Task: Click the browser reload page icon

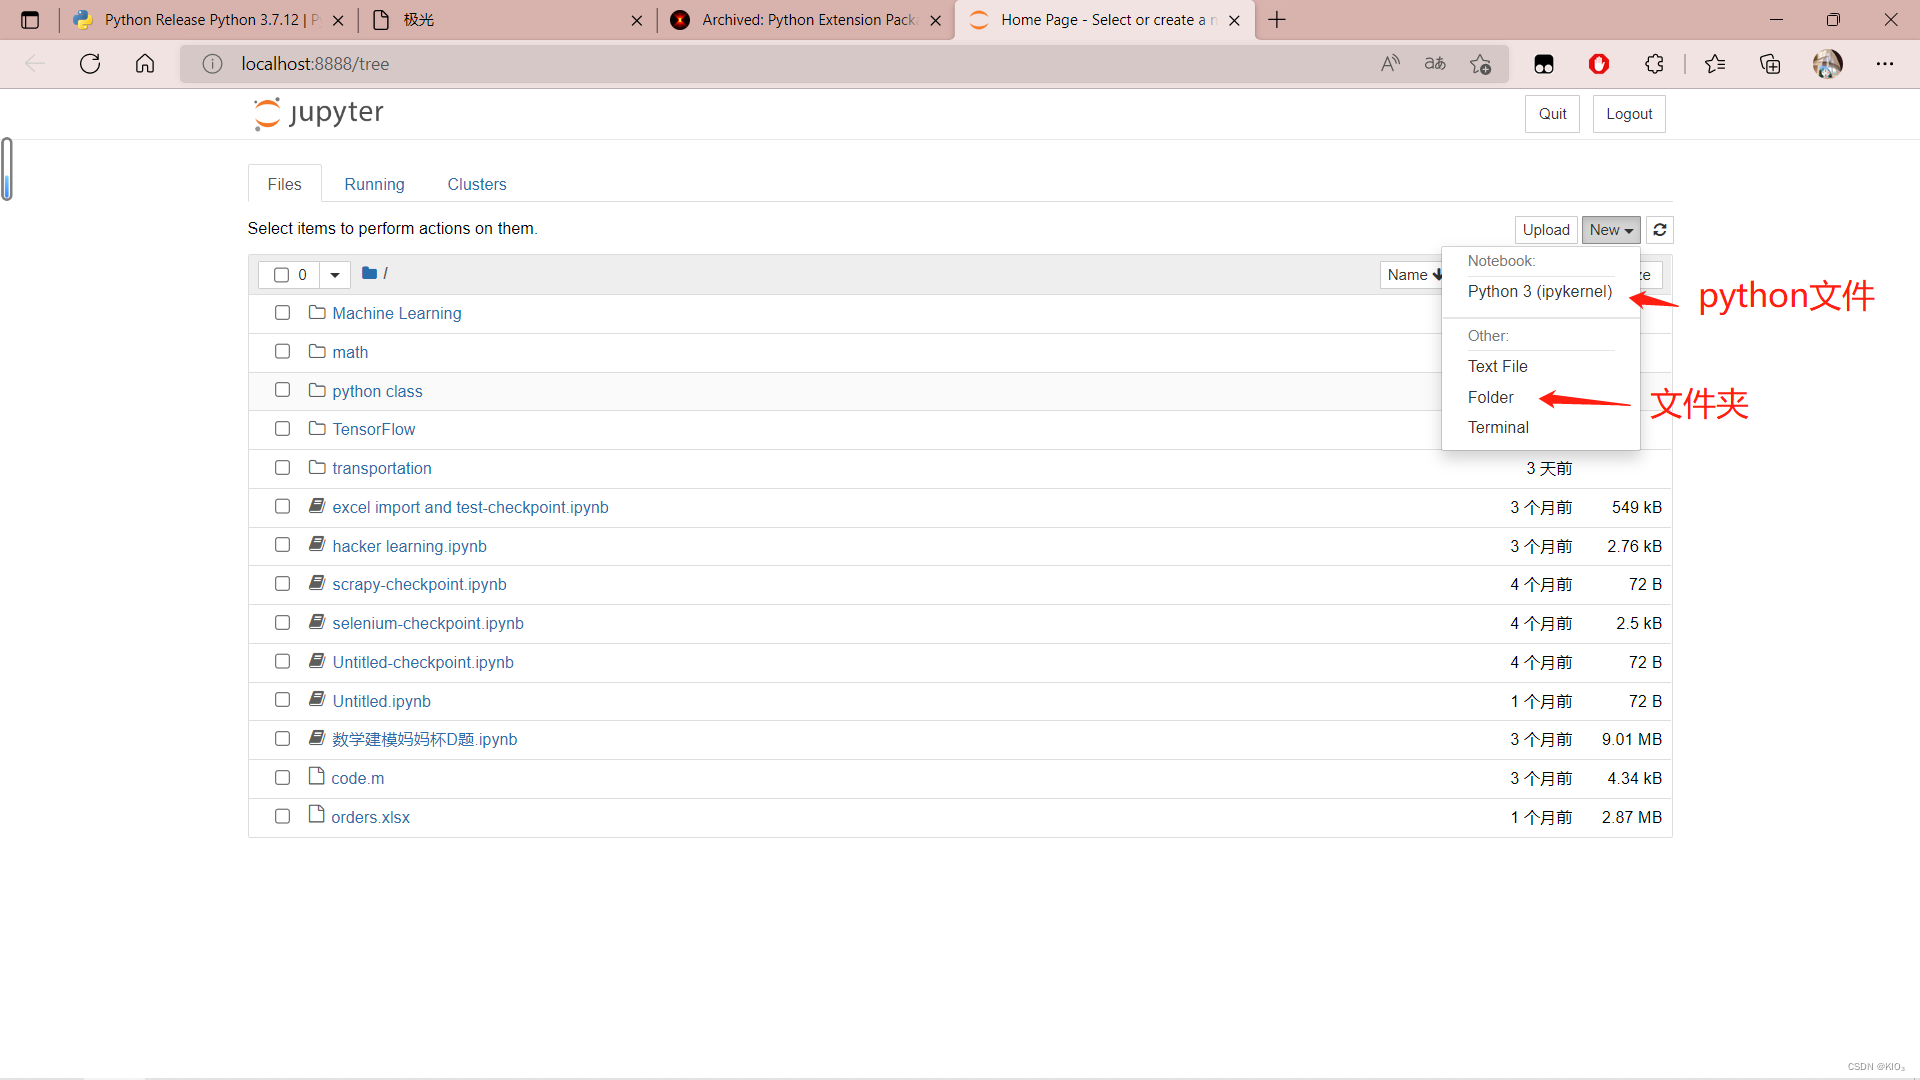Action: click(90, 64)
